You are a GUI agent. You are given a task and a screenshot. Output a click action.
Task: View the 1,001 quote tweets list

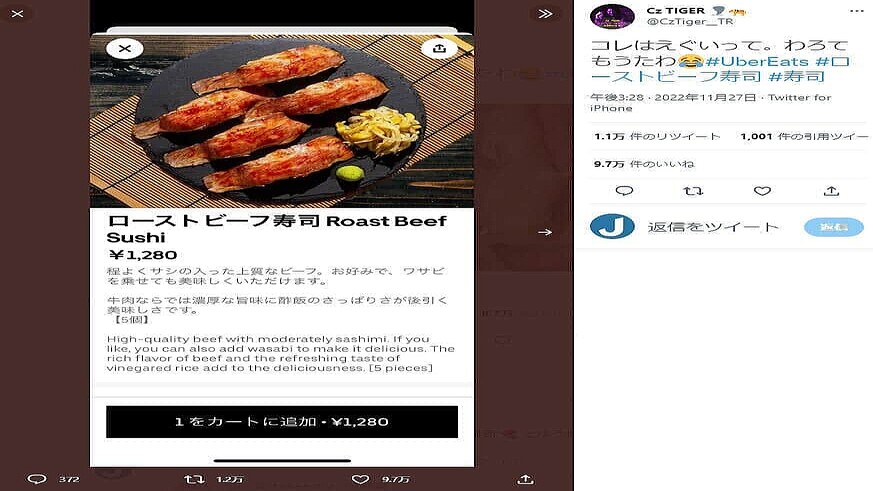tap(804, 136)
